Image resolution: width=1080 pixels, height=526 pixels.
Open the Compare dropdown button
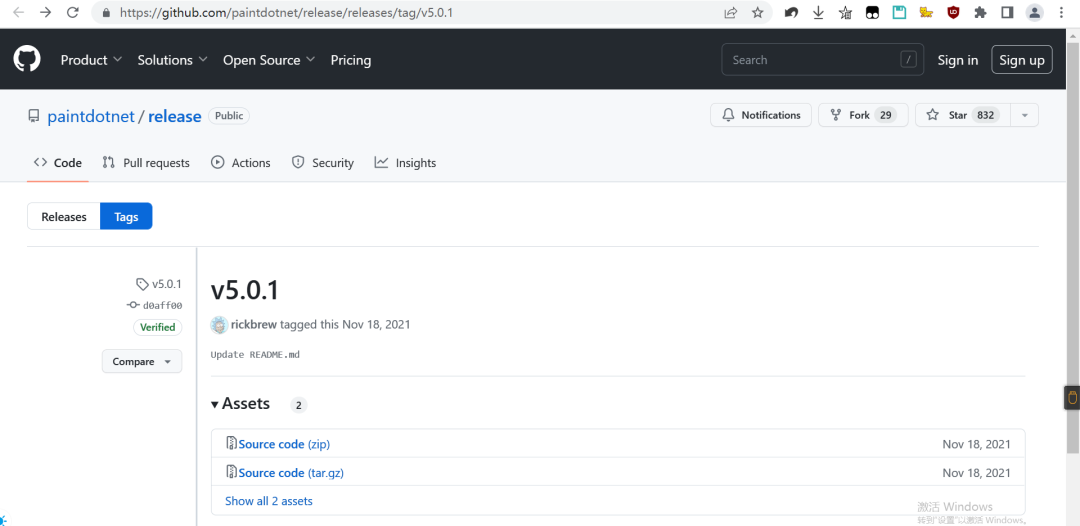142,361
